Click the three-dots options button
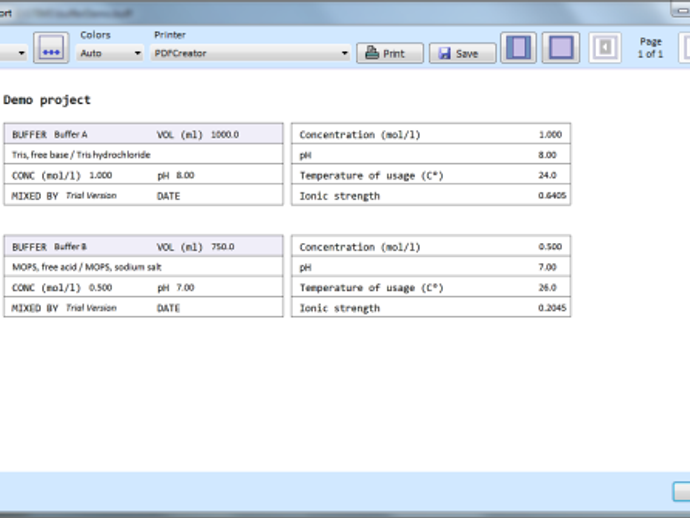This screenshot has width=690, height=518. (51, 48)
